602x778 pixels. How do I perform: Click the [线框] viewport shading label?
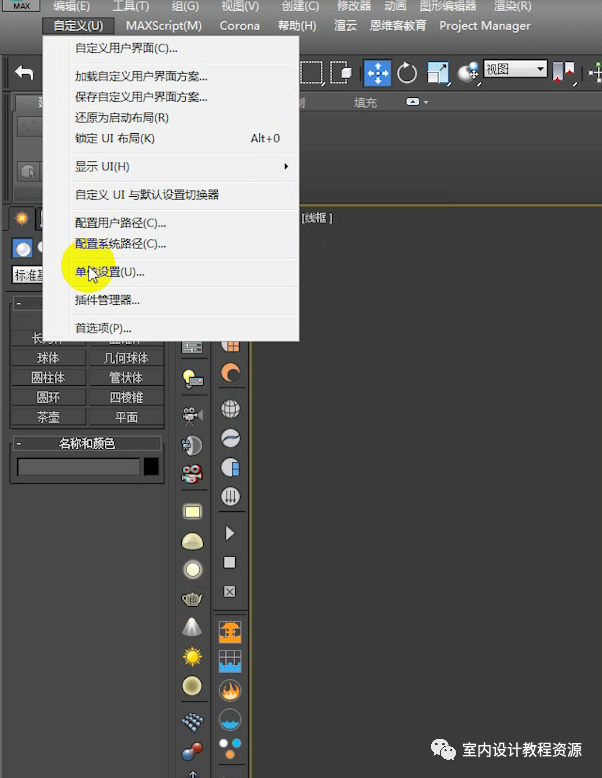[317, 217]
